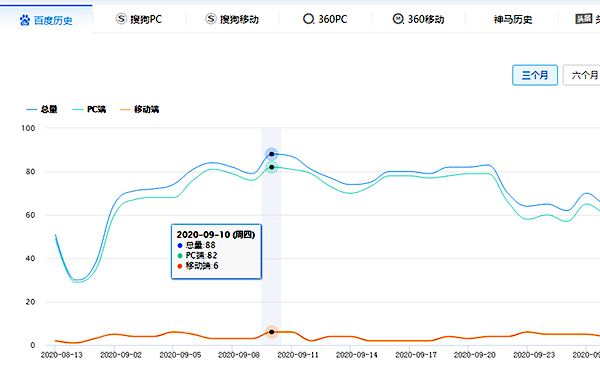Select the 三个月 time range button

pos(535,75)
